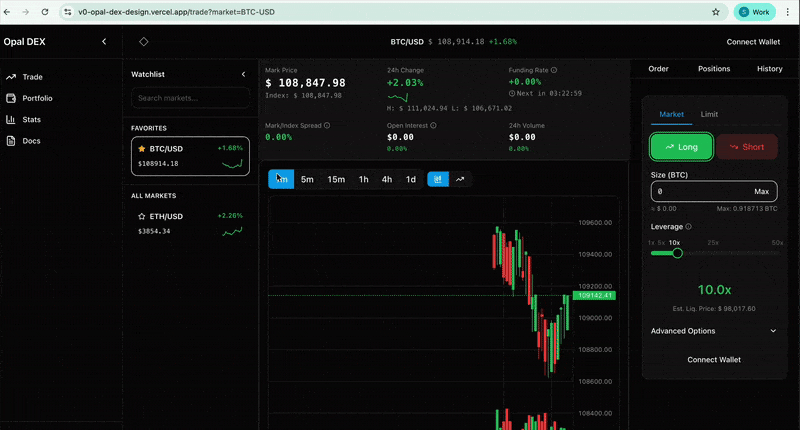
Task: Click the Mark Price $ 108,847.98 value
Action: (305, 83)
